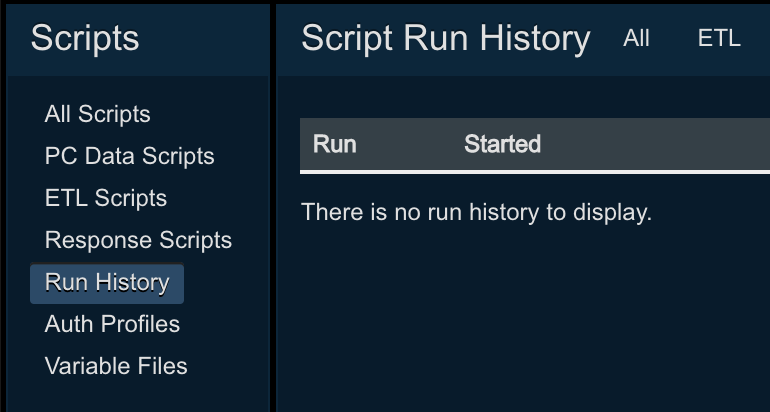Click the no run history message
770x412 pixels.
[x=476, y=212]
